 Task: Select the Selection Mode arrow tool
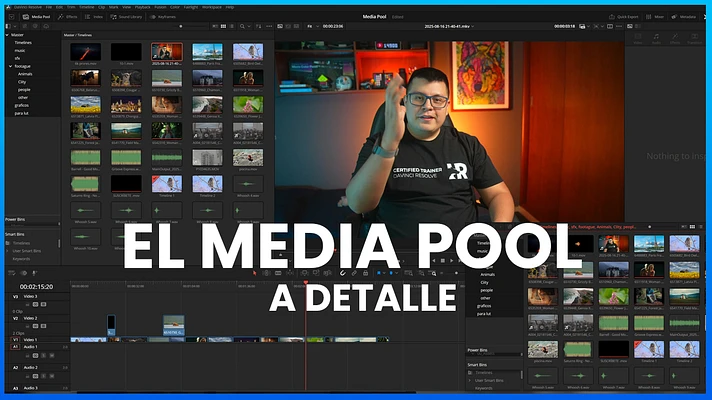point(254,273)
